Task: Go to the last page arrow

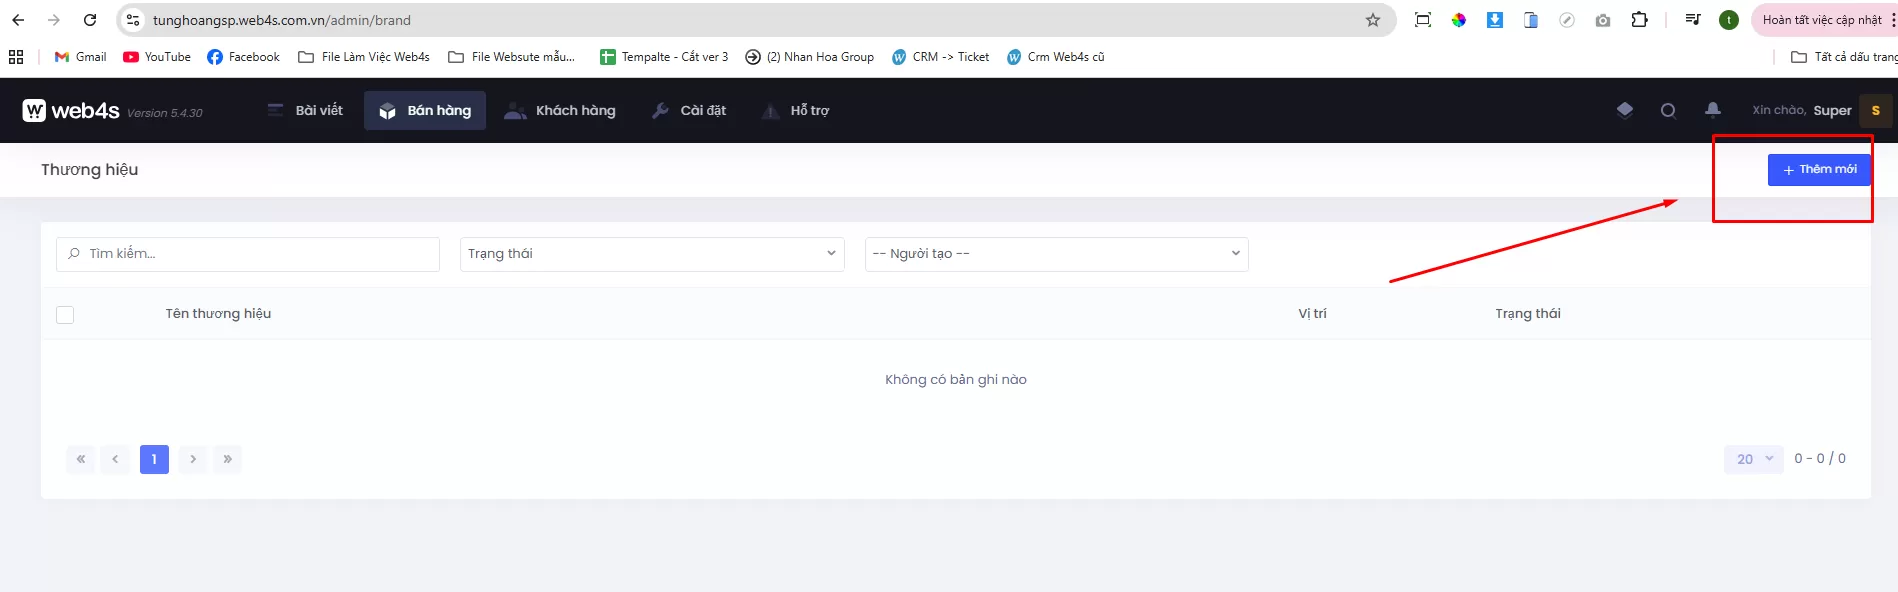Action: (x=228, y=459)
